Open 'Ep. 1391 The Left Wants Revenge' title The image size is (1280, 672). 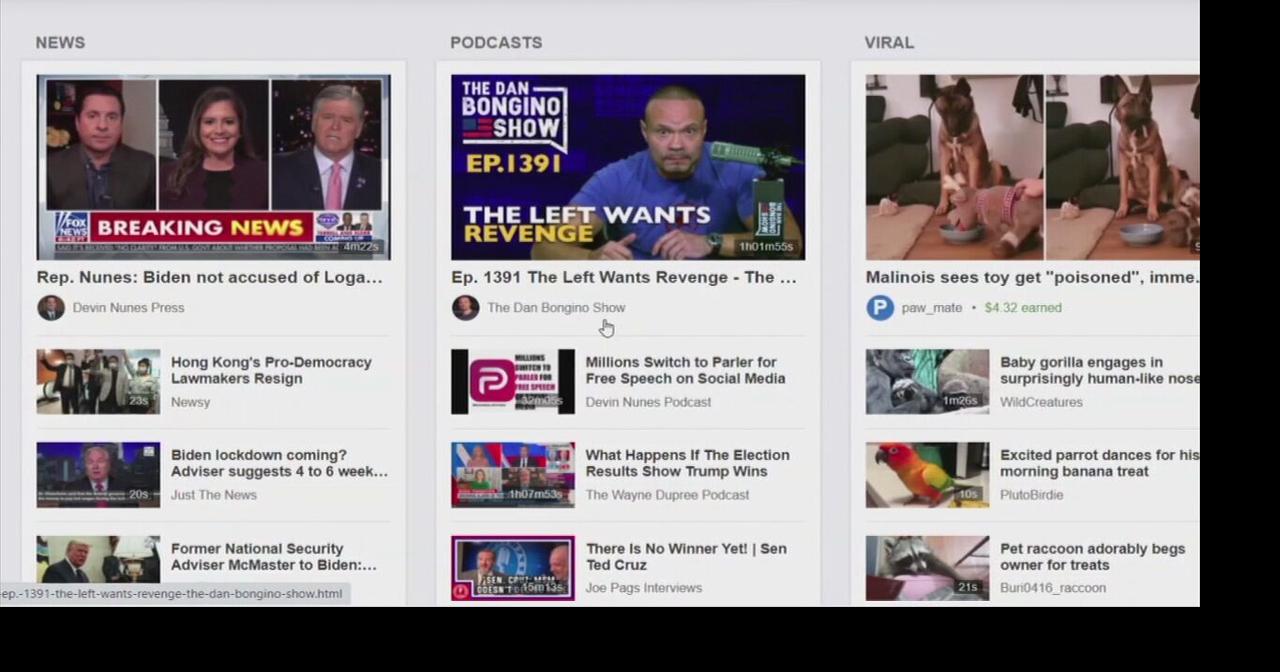[x=624, y=278]
